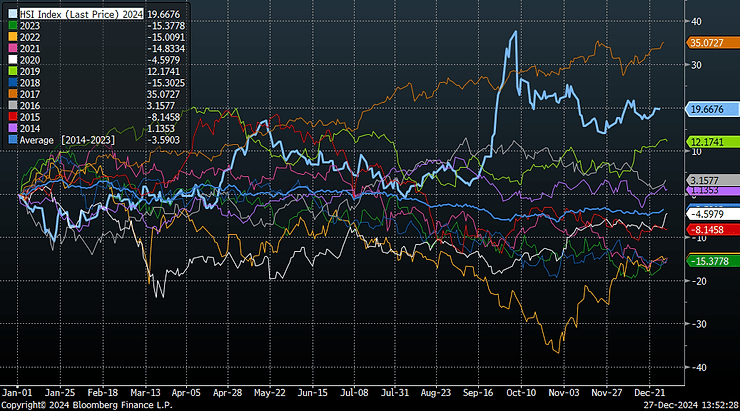Image resolution: width=740 pixels, height=411 pixels.
Task: Click the white -4.5979 price tag on right axis
Action: click(709, 214)
